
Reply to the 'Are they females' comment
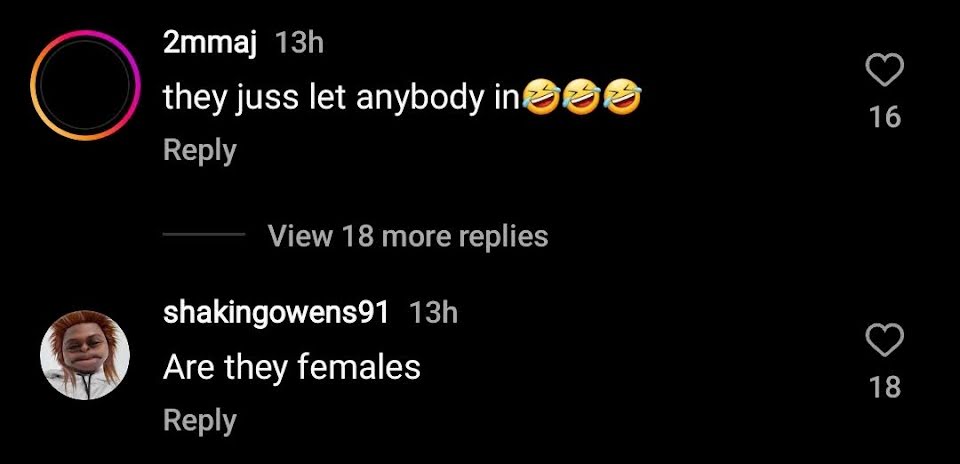[x=200, y=421]
